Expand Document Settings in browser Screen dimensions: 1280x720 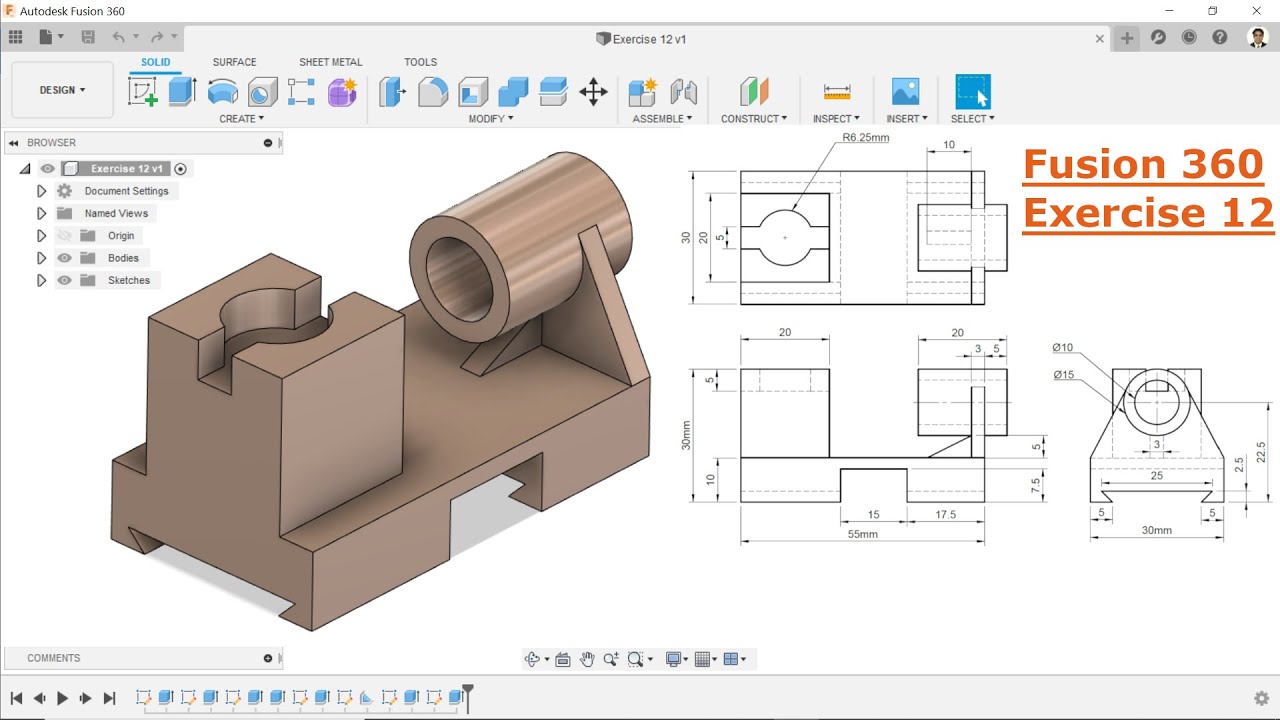(41, 191)
